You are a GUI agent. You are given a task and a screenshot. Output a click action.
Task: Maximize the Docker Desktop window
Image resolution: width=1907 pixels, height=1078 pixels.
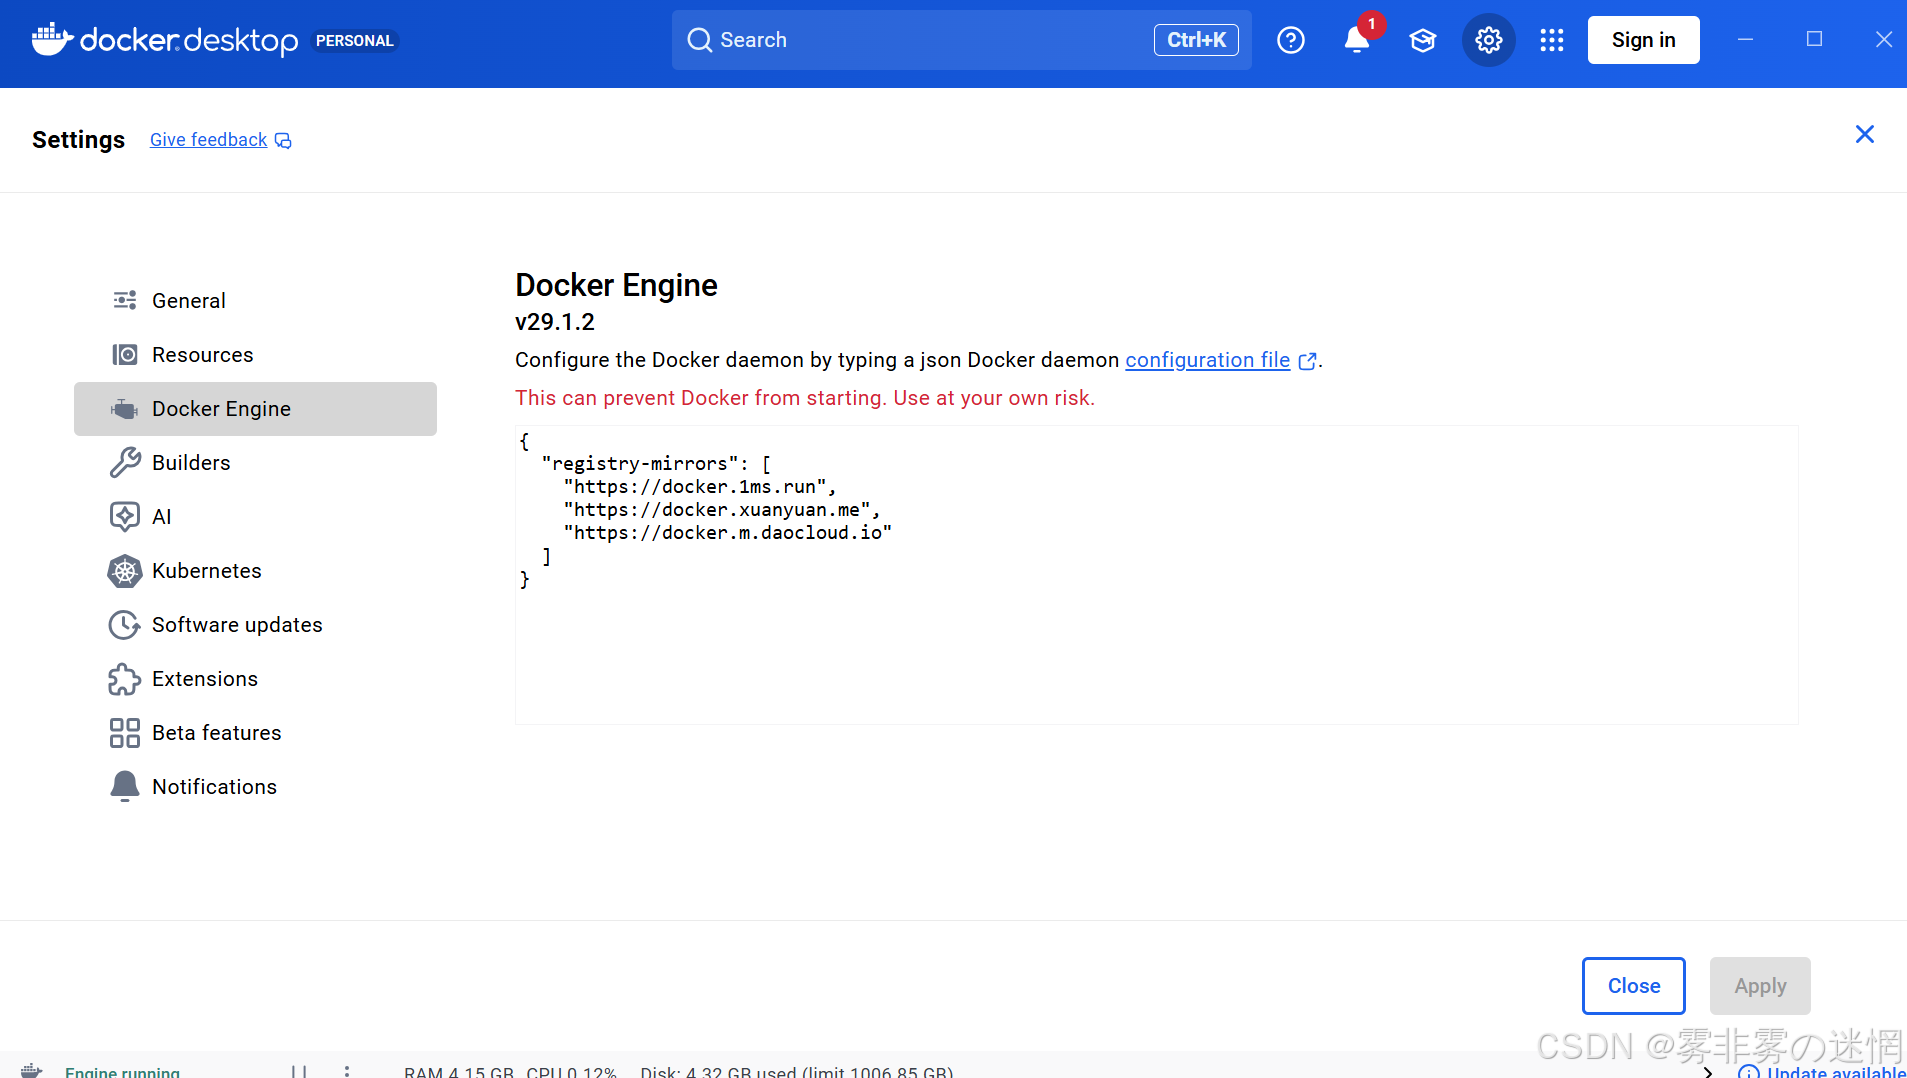coord(1814,39)
